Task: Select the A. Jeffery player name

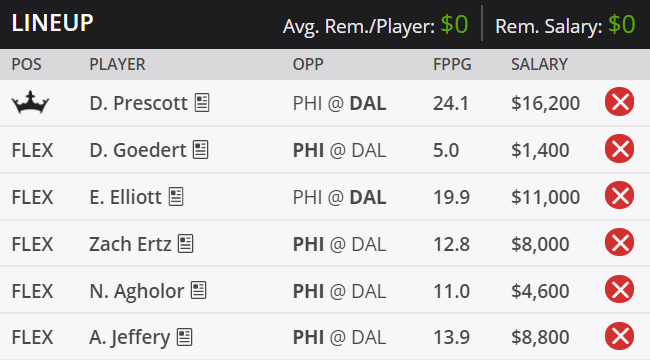Action: 130,337
